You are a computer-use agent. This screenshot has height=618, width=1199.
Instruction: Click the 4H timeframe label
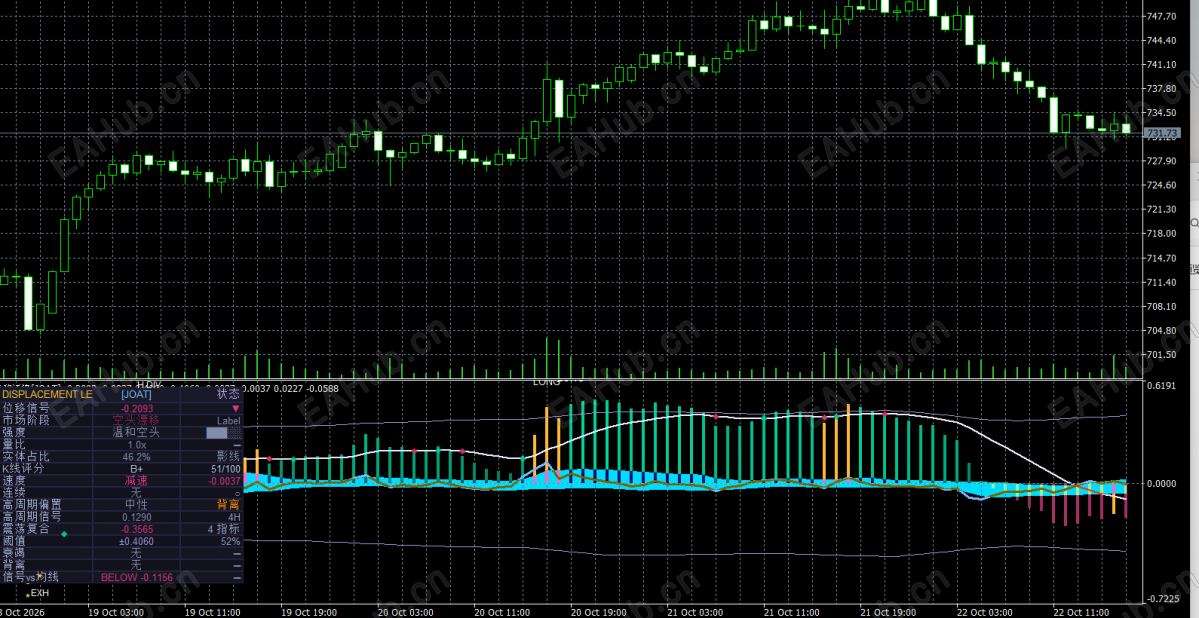point(233,517)
